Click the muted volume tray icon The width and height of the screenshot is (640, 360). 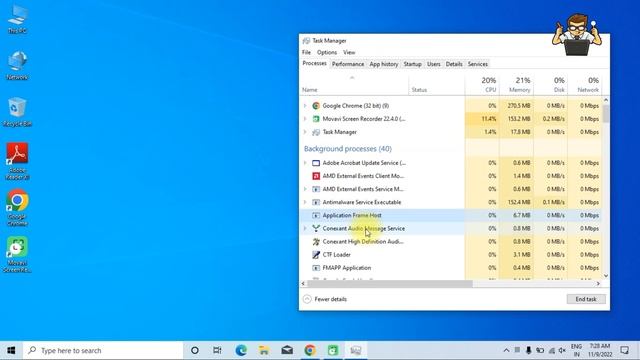562,350
